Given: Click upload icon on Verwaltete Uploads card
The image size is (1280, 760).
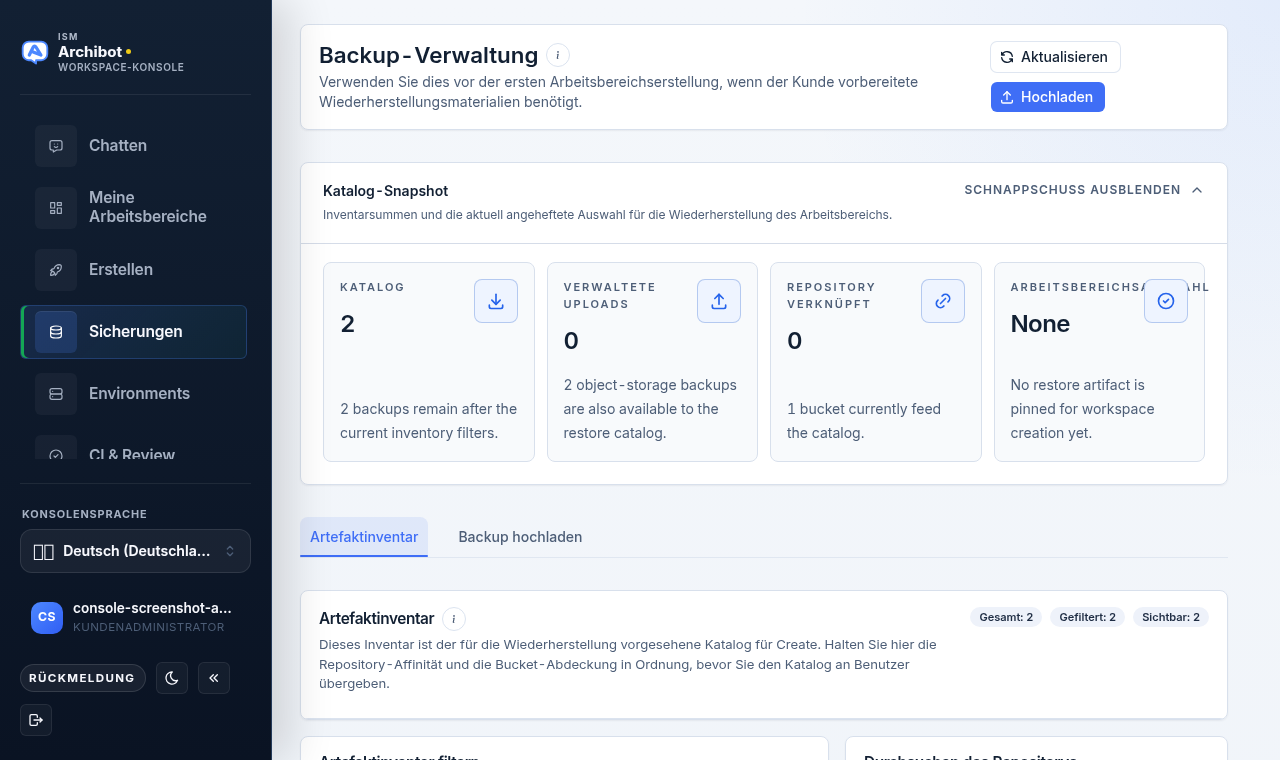Looking at the screenshot, I should pos(719,301).
